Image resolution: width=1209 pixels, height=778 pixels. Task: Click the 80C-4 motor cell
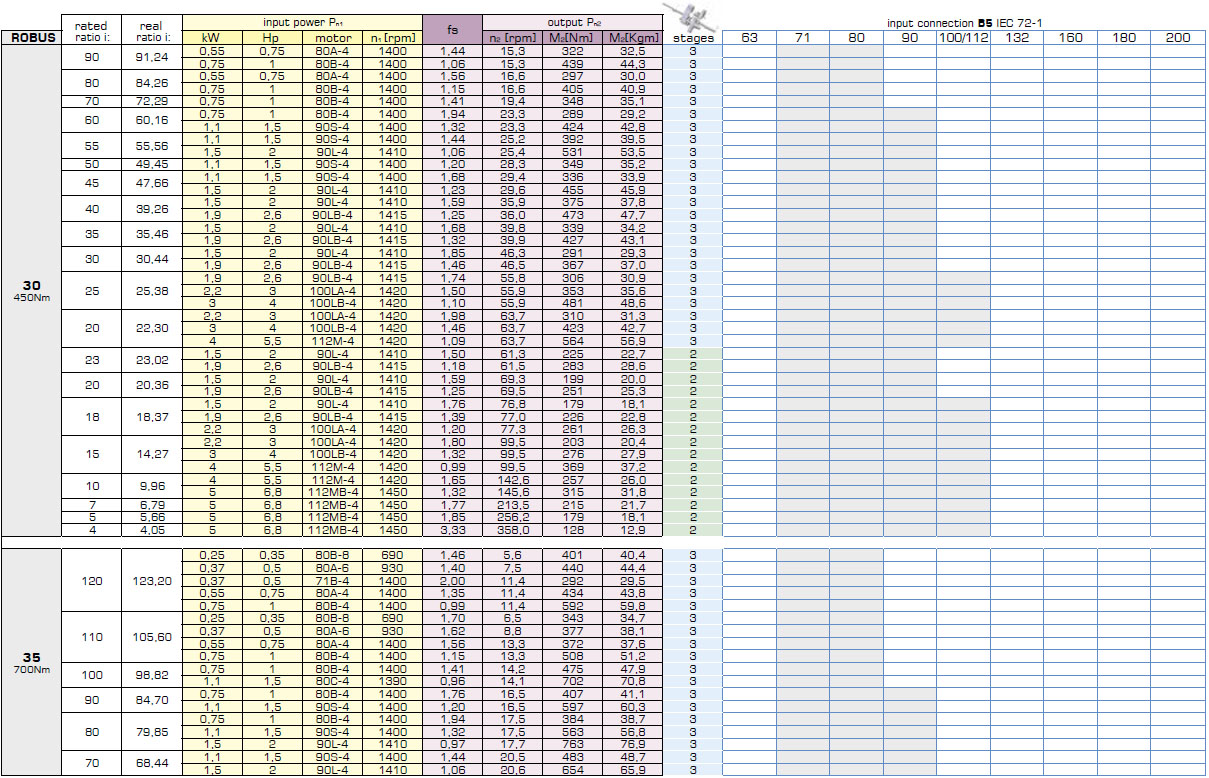[331, 681]
